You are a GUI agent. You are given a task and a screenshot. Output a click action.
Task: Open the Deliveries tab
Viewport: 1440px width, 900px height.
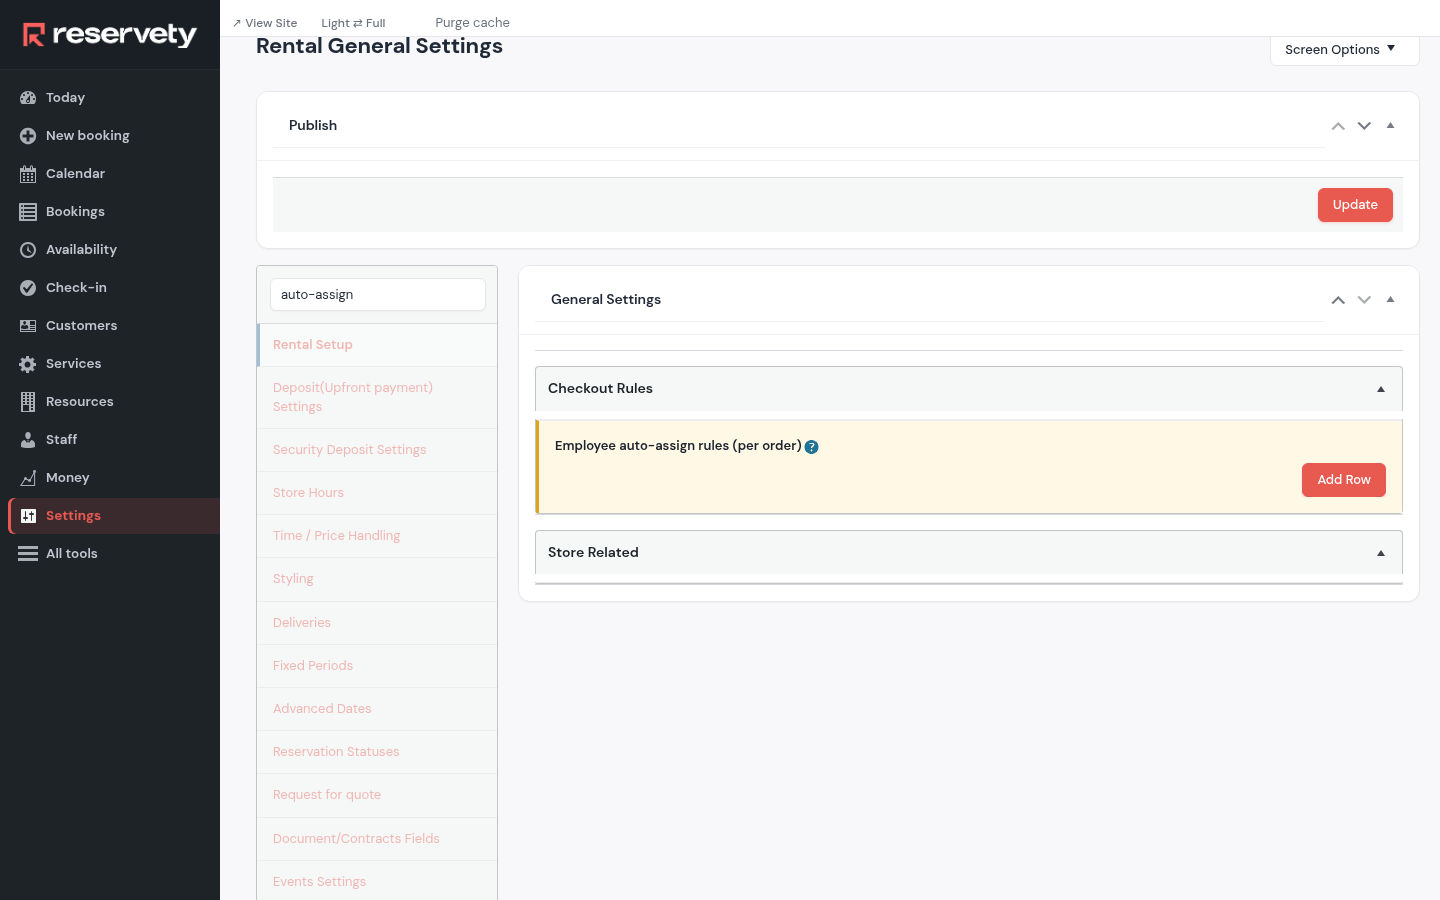[377, 623]
